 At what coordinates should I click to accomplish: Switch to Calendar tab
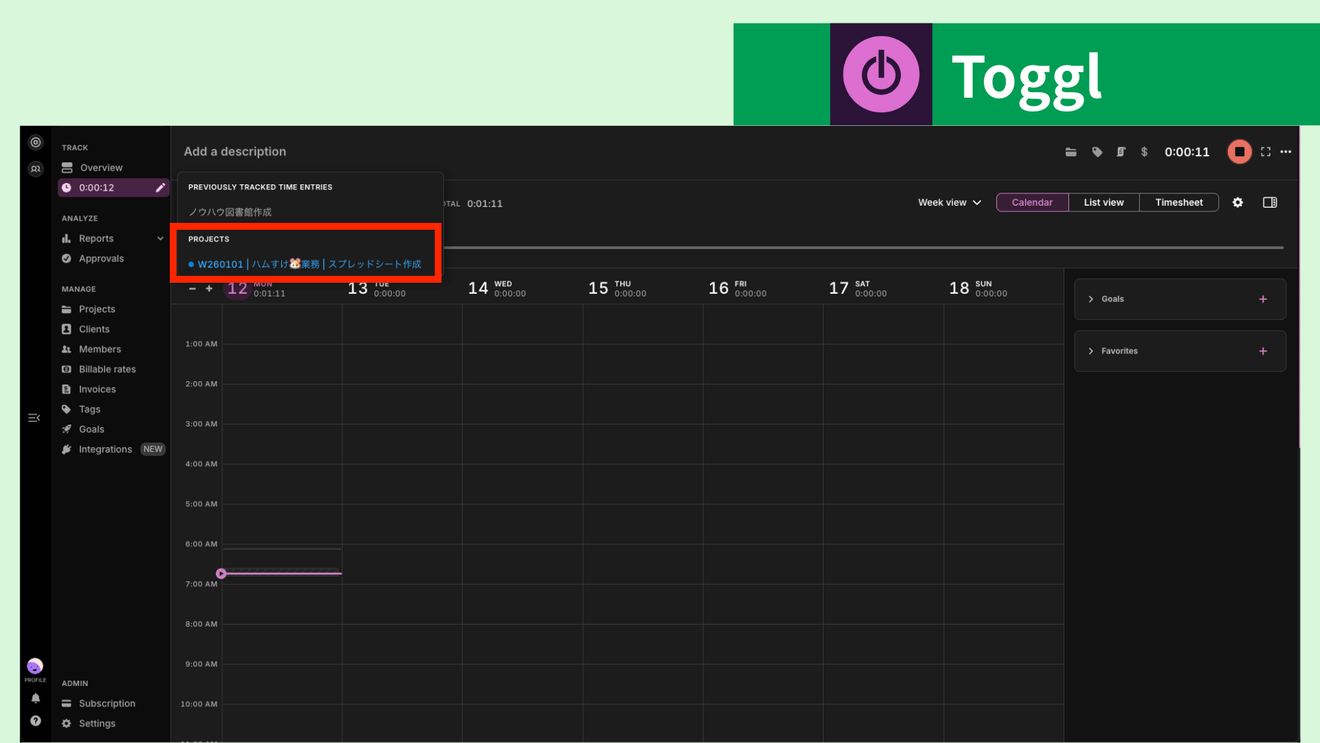pos(1032,202)
